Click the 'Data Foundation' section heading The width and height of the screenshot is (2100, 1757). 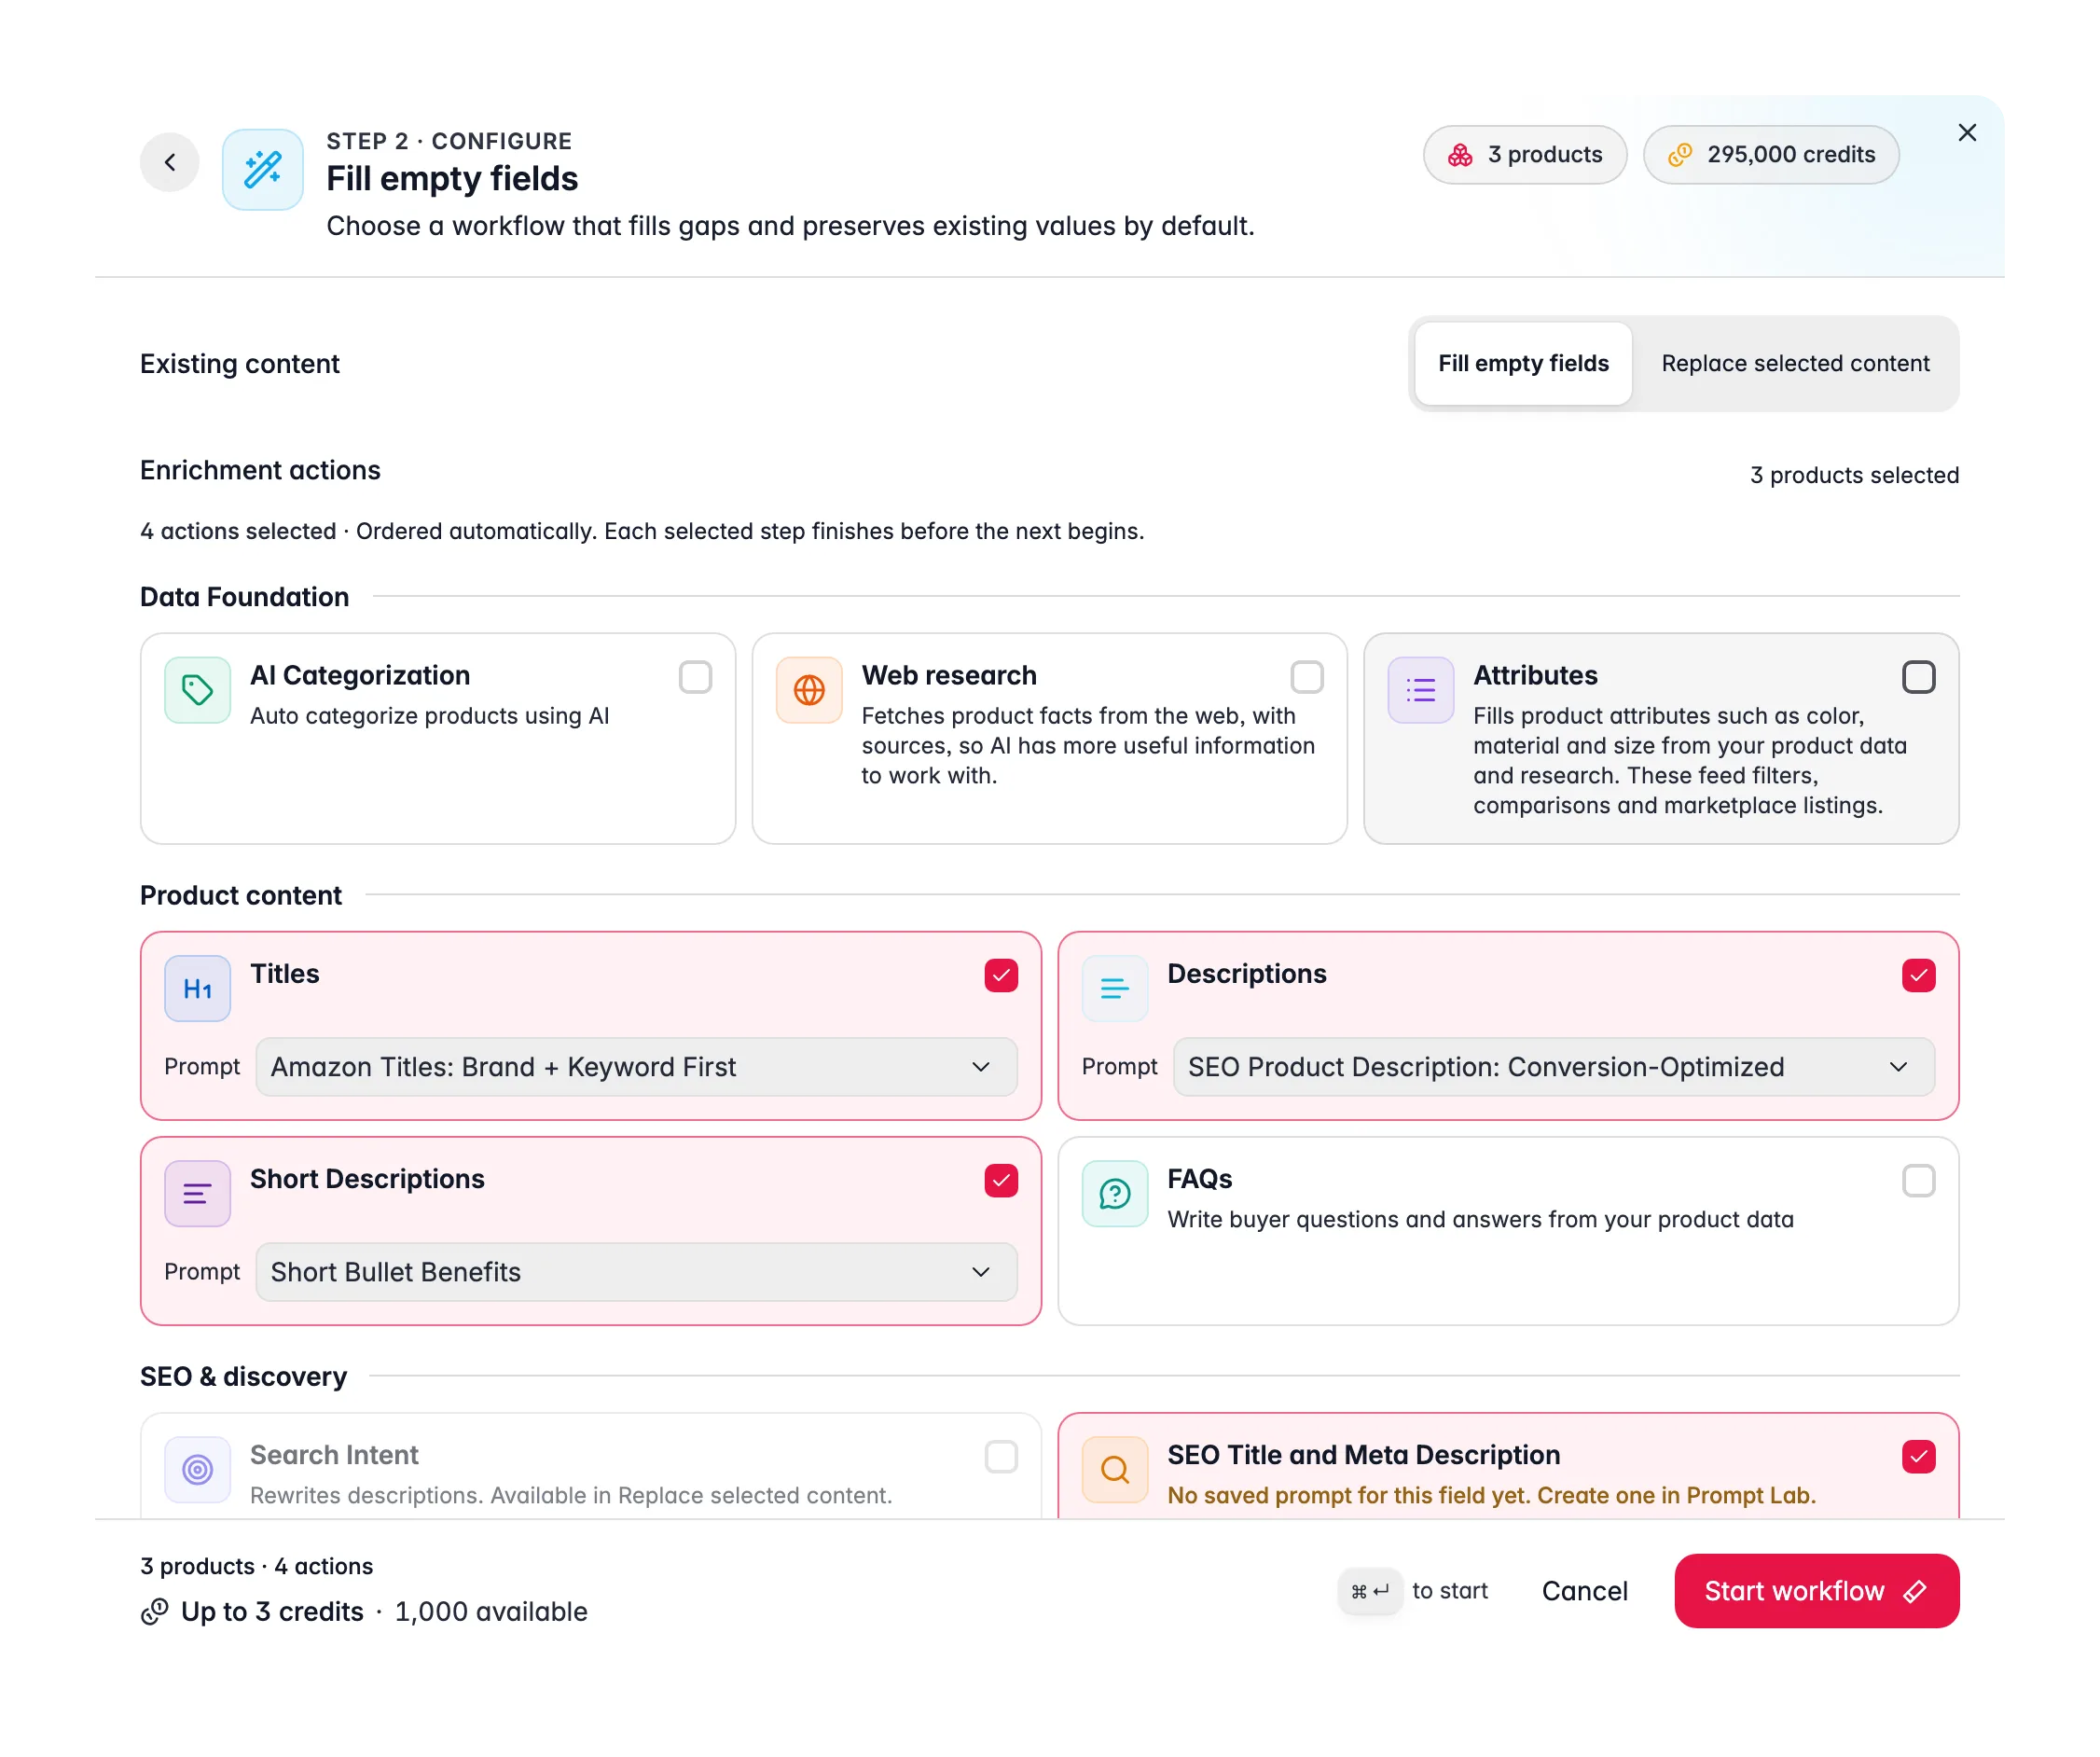[244, 597]
